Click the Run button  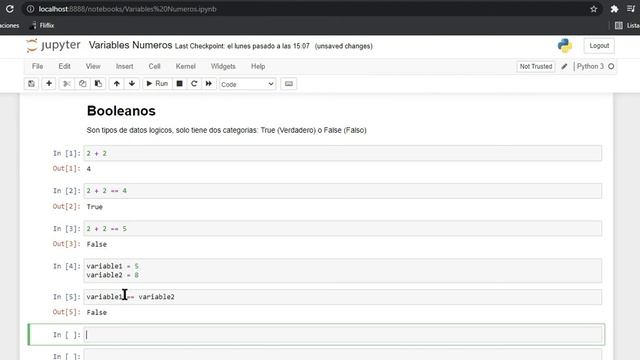click(x=157, y=84)
